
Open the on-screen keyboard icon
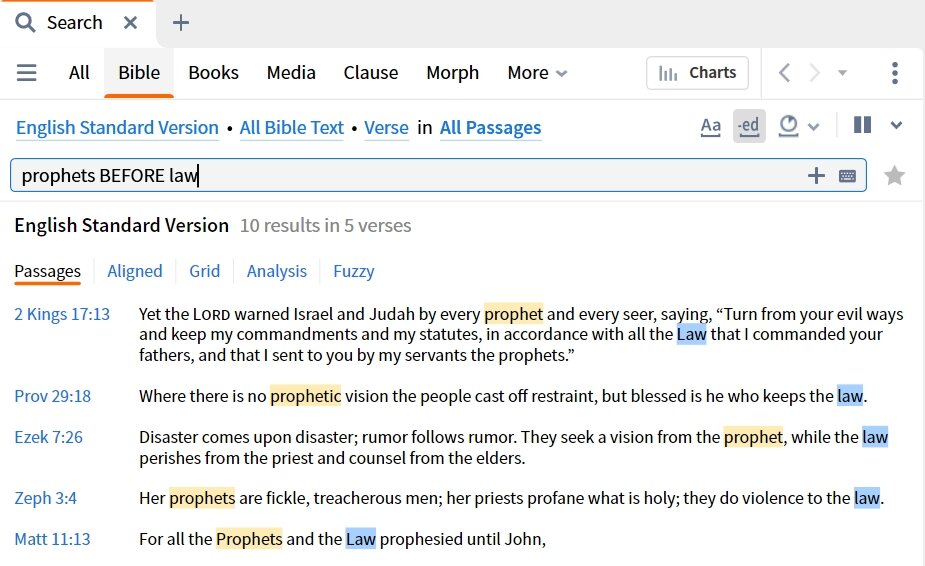point(847,176)
